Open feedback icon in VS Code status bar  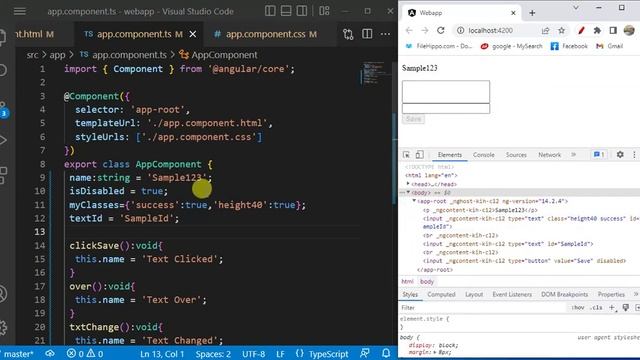click(x=365, y=353)
